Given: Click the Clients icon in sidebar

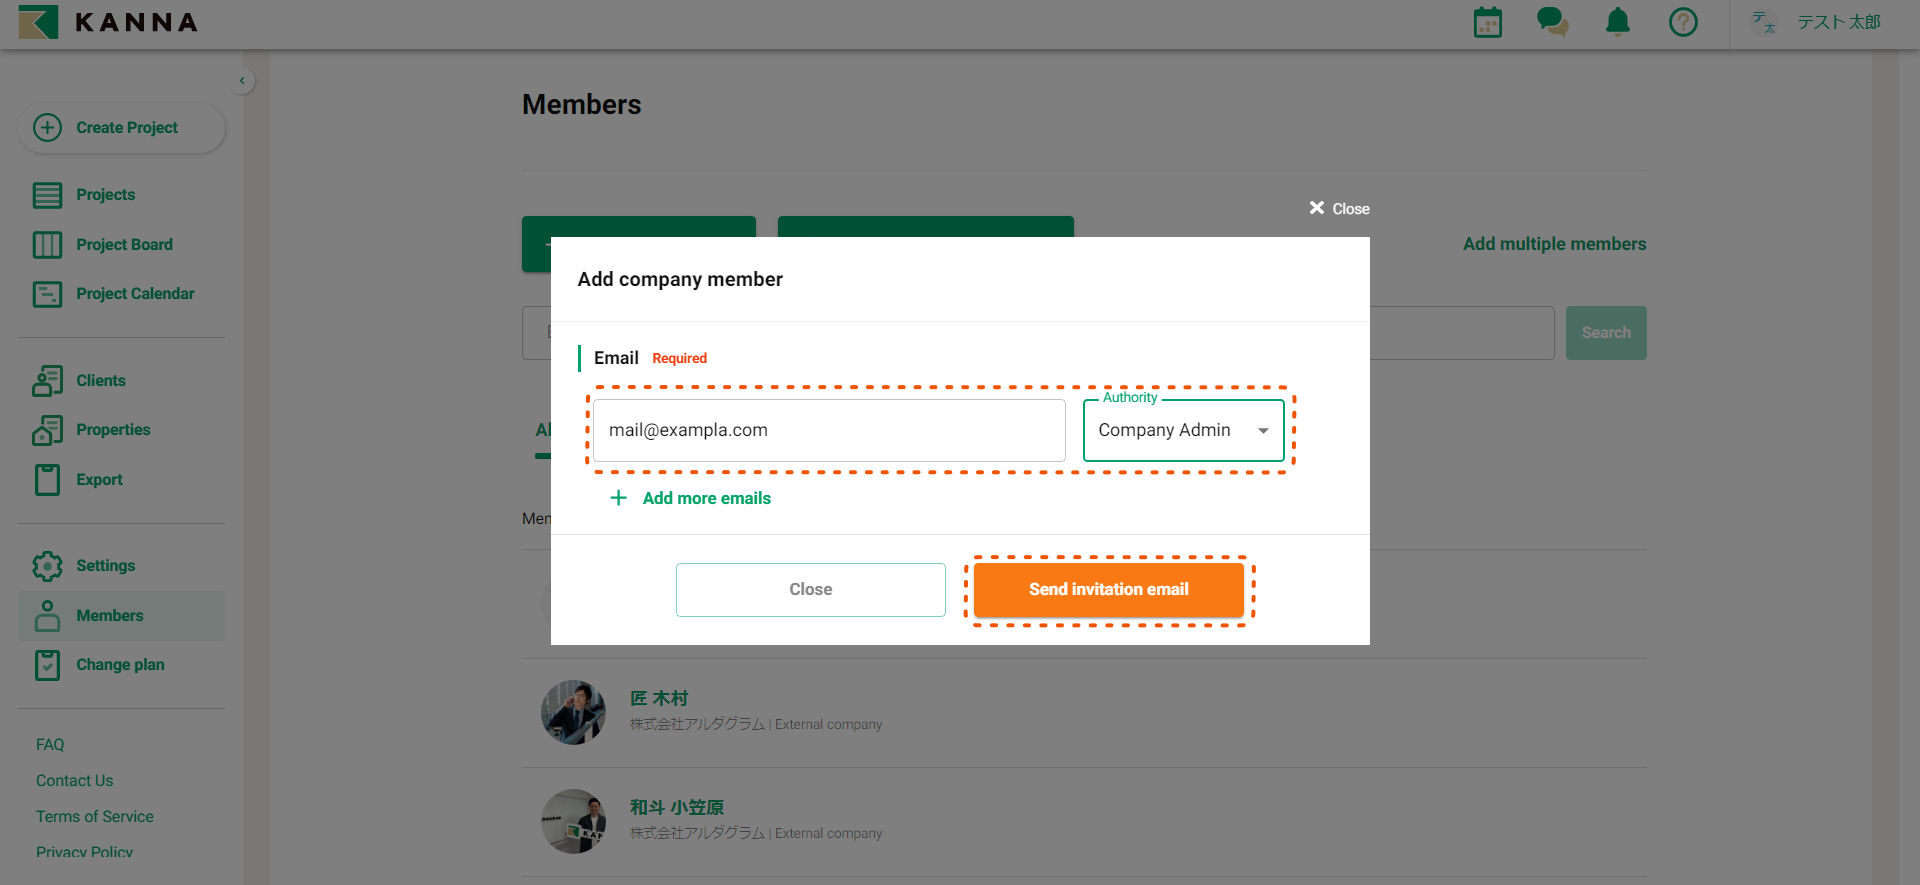Looking at the screenshot, I should coord(47,381).
